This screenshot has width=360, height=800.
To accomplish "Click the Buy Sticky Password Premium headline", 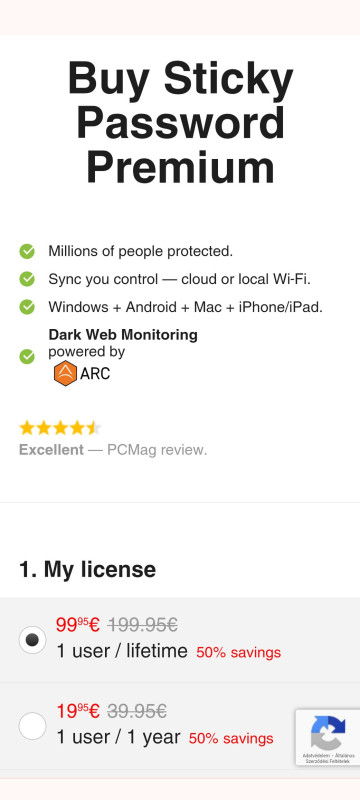I will click(180, 122).
